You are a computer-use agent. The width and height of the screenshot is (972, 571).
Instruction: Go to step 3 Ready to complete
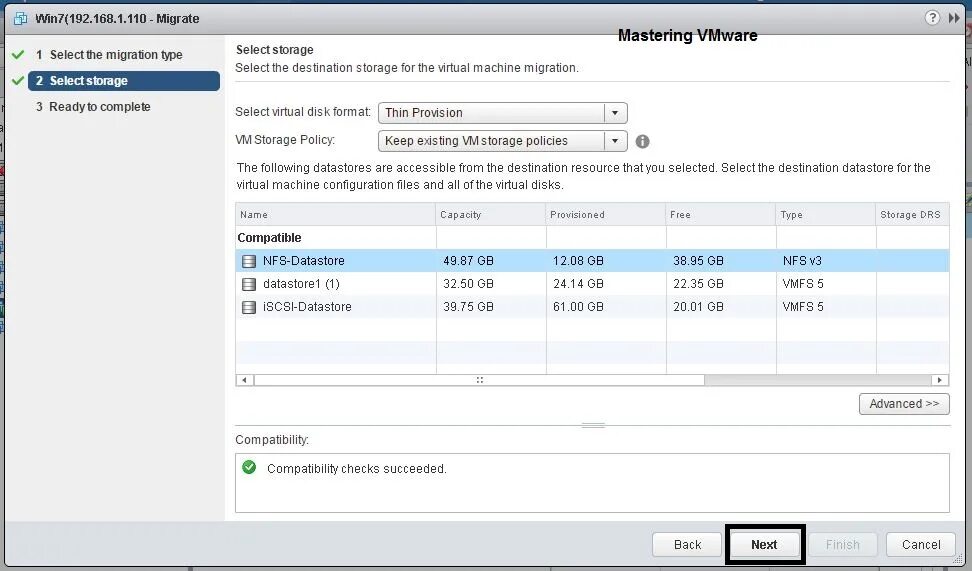tap(94, 107)
